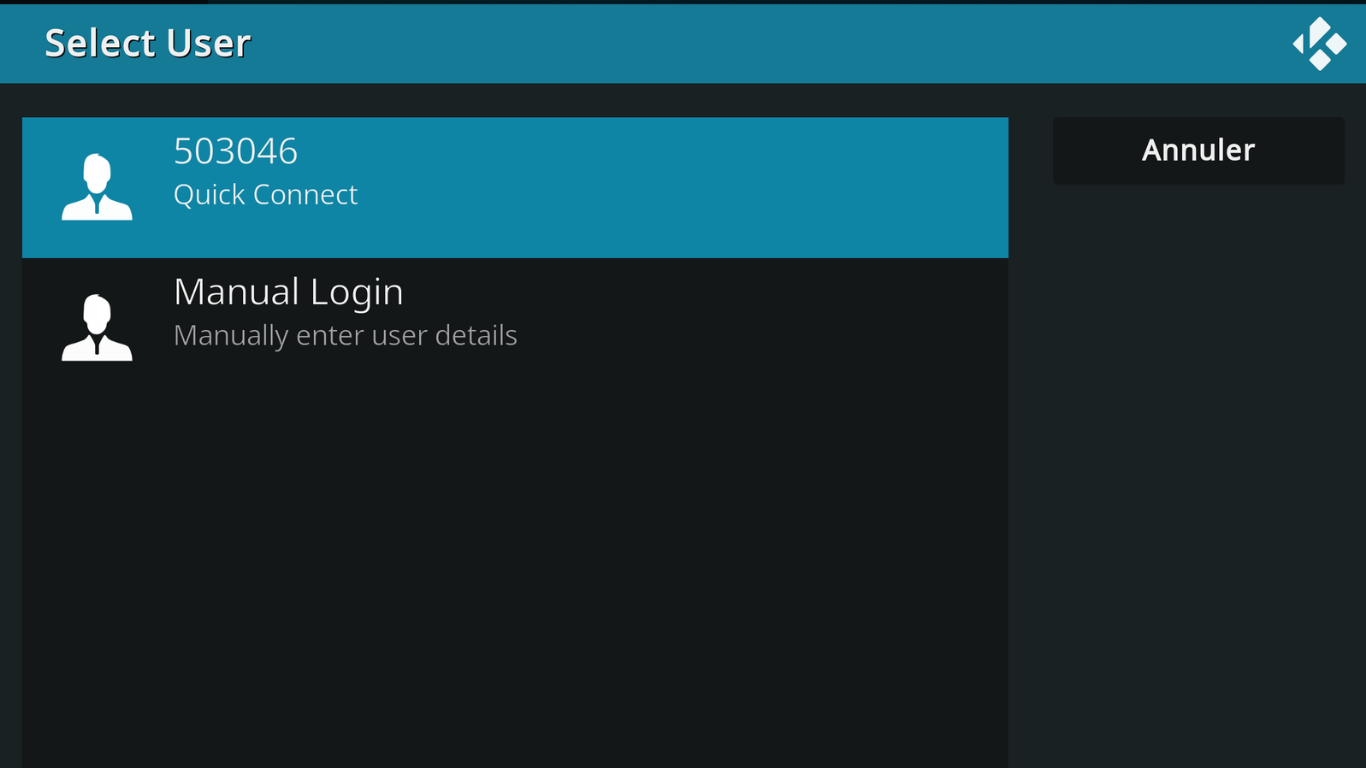The image size is (1366, 768).
Task: Click the Kodi logo in the header
Action: 1319,44
